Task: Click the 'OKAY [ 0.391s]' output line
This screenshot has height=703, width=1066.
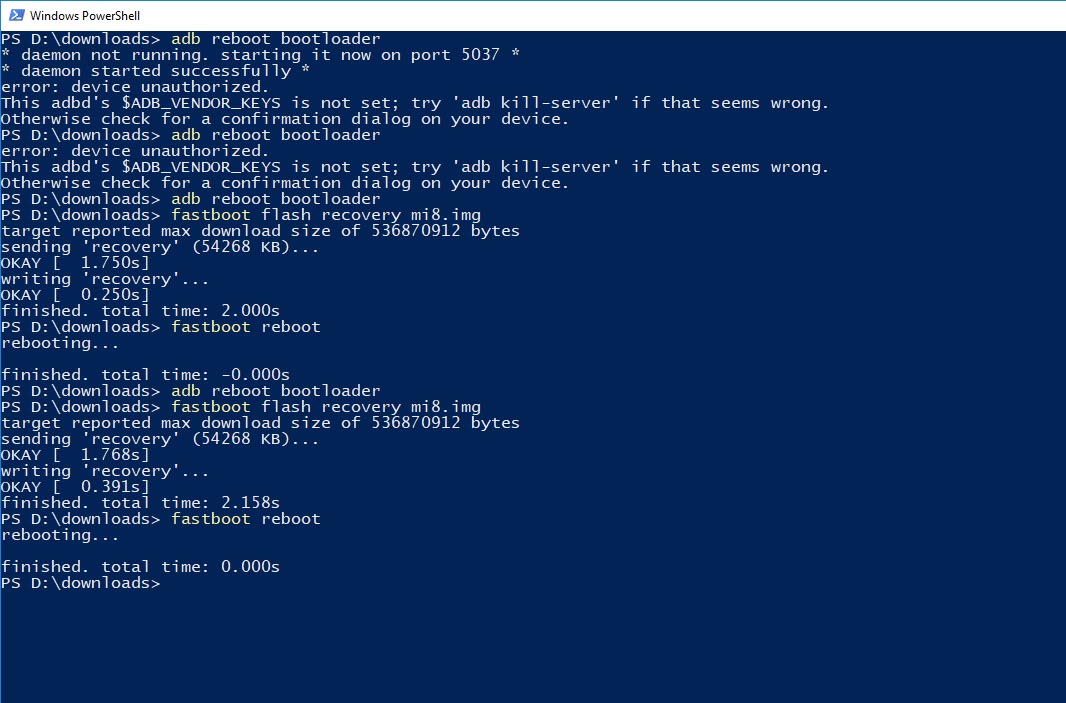Action: point(75,487)
